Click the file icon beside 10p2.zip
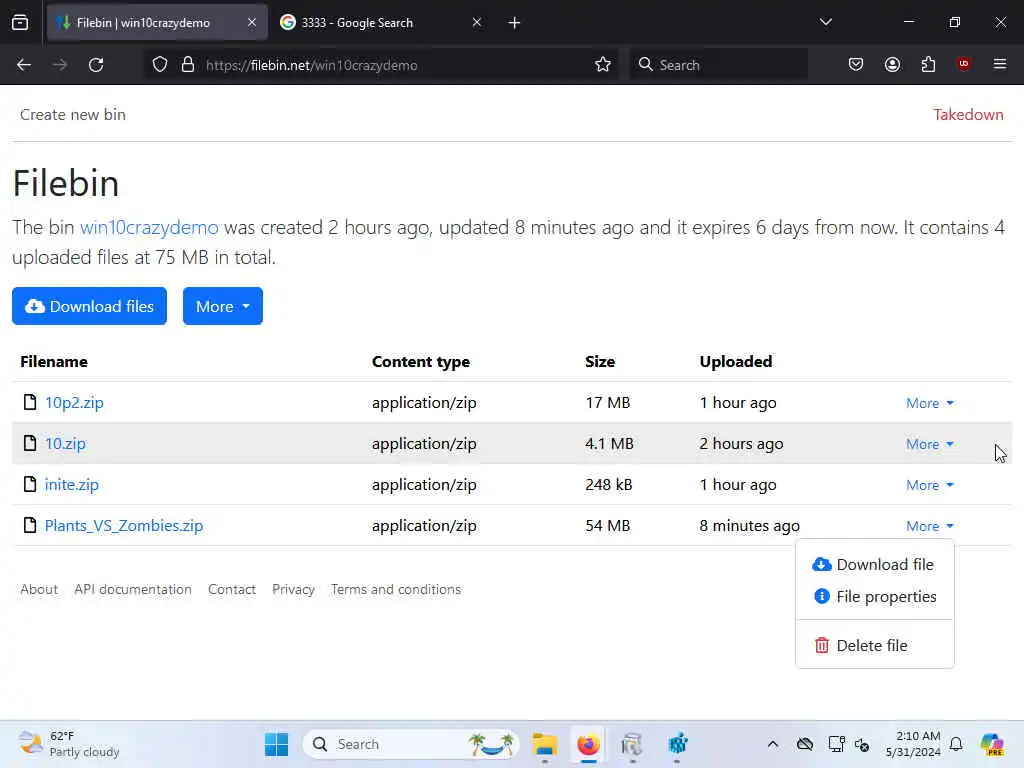The width and height of the screenshot is (1024, 768). 30,402
